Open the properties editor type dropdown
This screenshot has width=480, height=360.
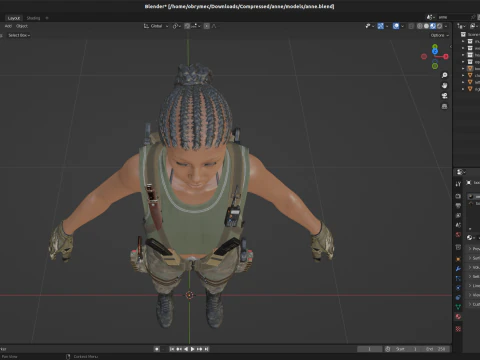pos(461,172)
